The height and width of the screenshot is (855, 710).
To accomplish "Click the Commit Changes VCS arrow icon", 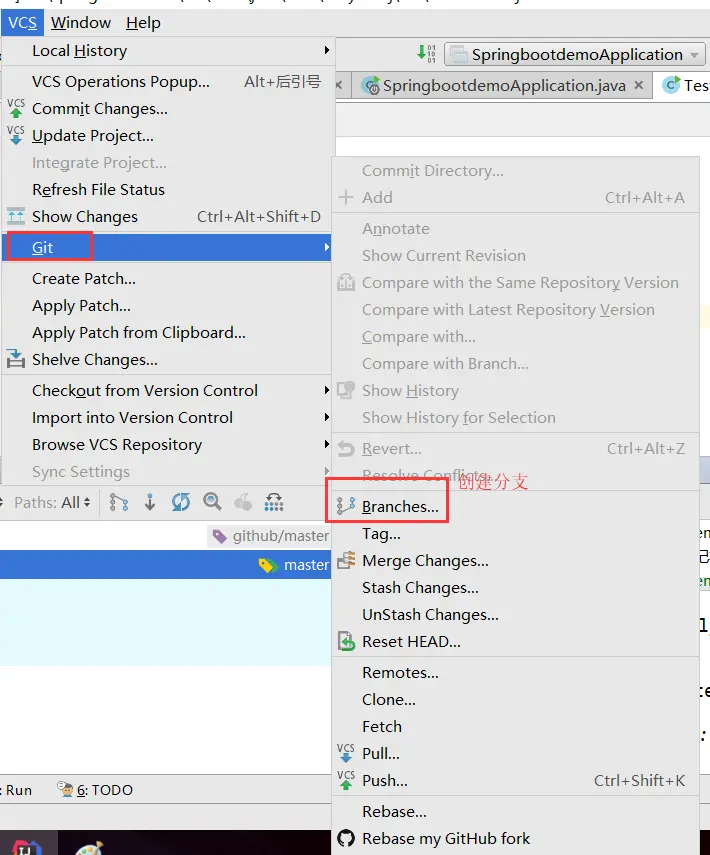I will [x=16, y=108].
